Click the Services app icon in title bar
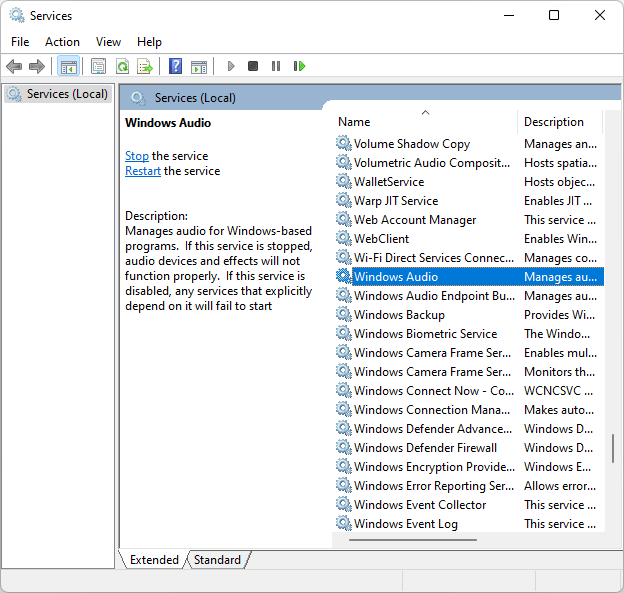624x593 pixels. coord(17,16)
